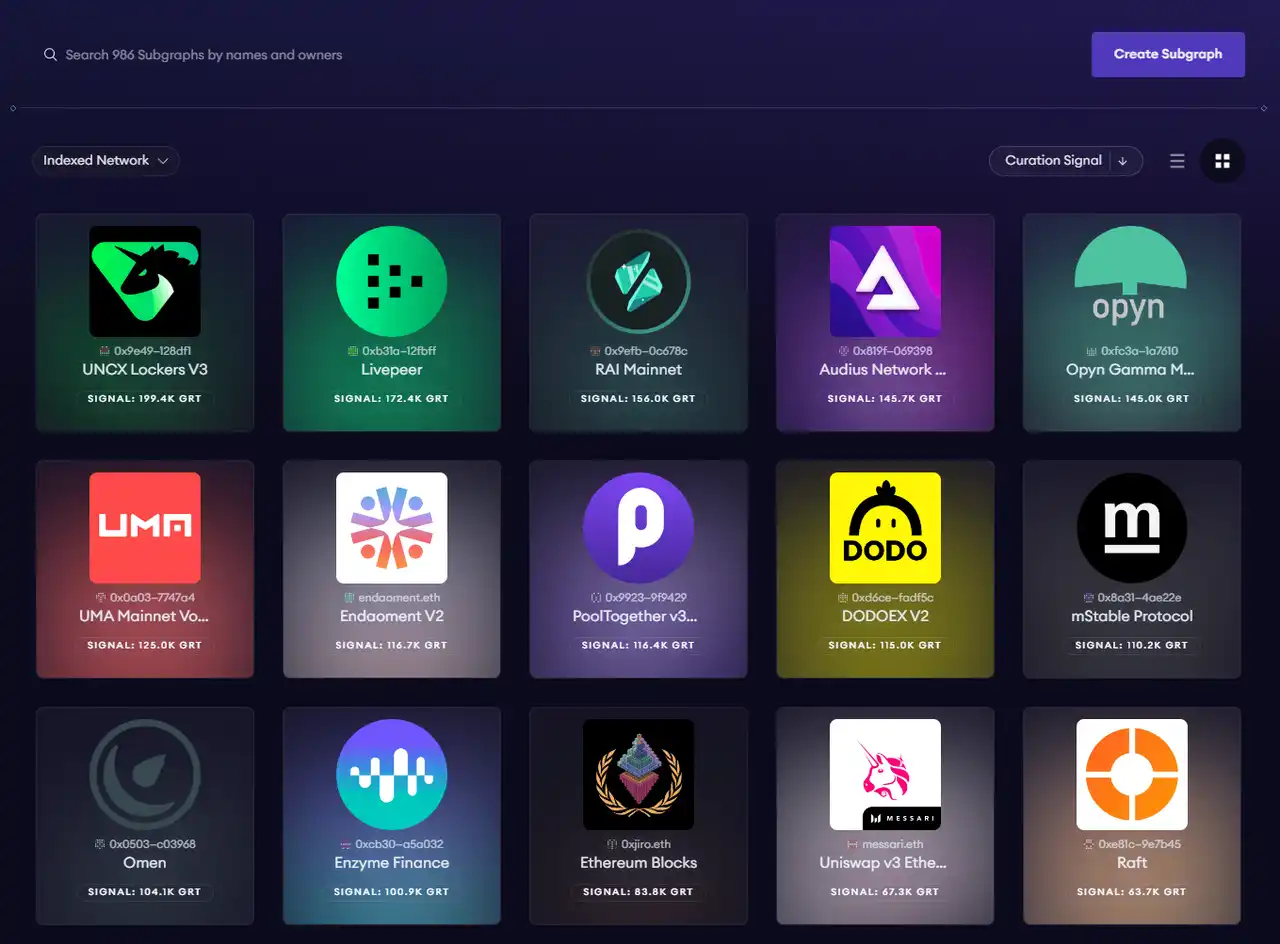Click the Livepeer green circle logo

391,281
